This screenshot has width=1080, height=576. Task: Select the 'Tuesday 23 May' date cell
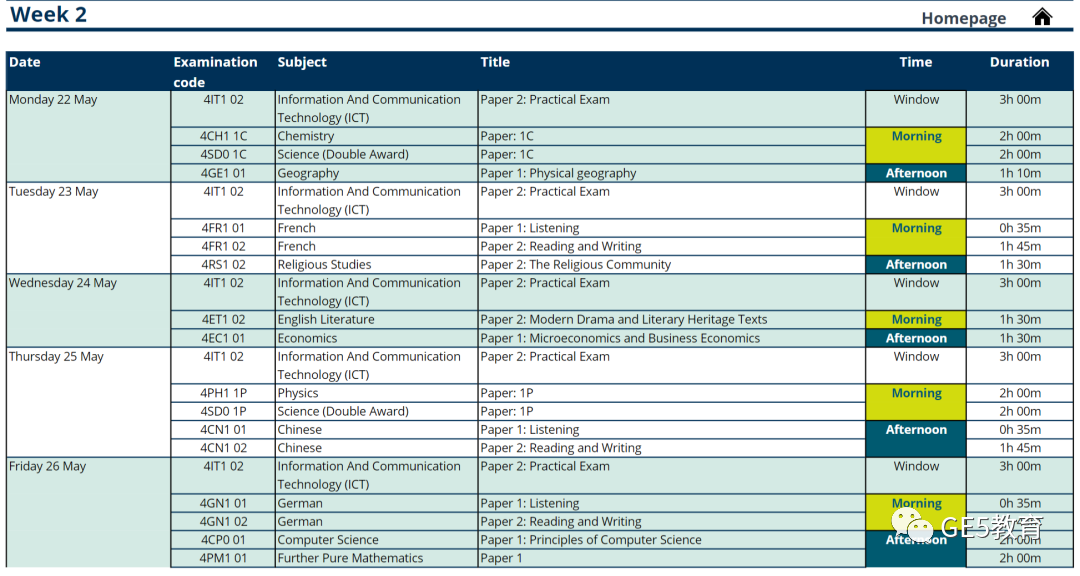[88, 228]
